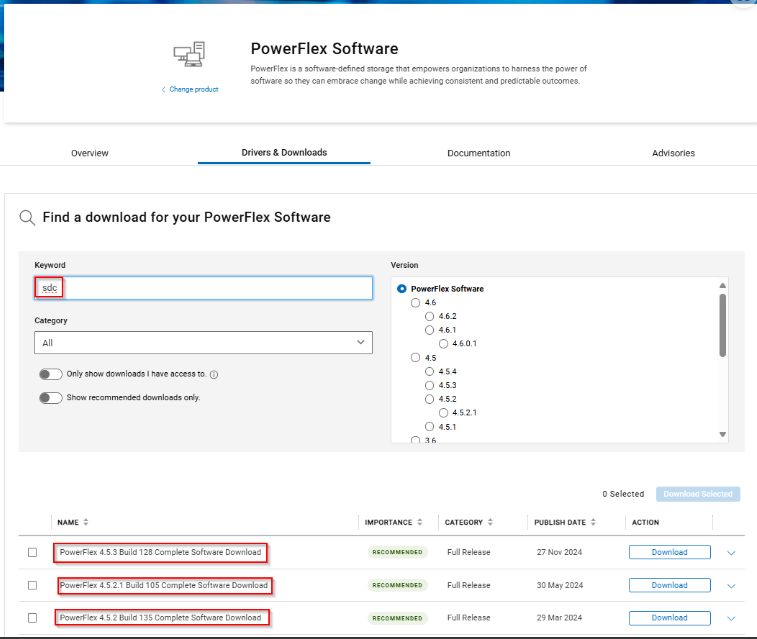Click the down arrow of the Version list scrollbar
Image resolution: width=757 pixels, height=639 pixels.
pyautogui.click(x=723, y=434)
